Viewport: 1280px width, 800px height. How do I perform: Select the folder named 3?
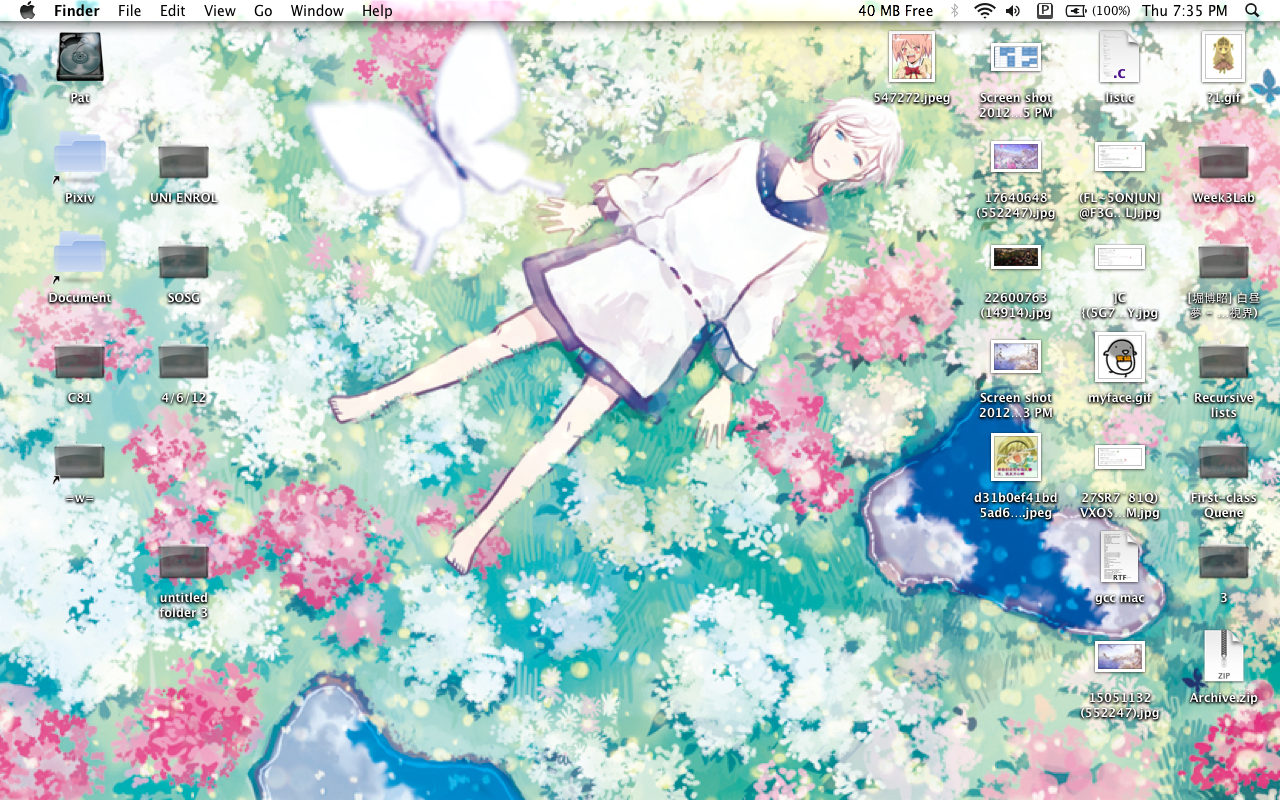point(1224,562)
